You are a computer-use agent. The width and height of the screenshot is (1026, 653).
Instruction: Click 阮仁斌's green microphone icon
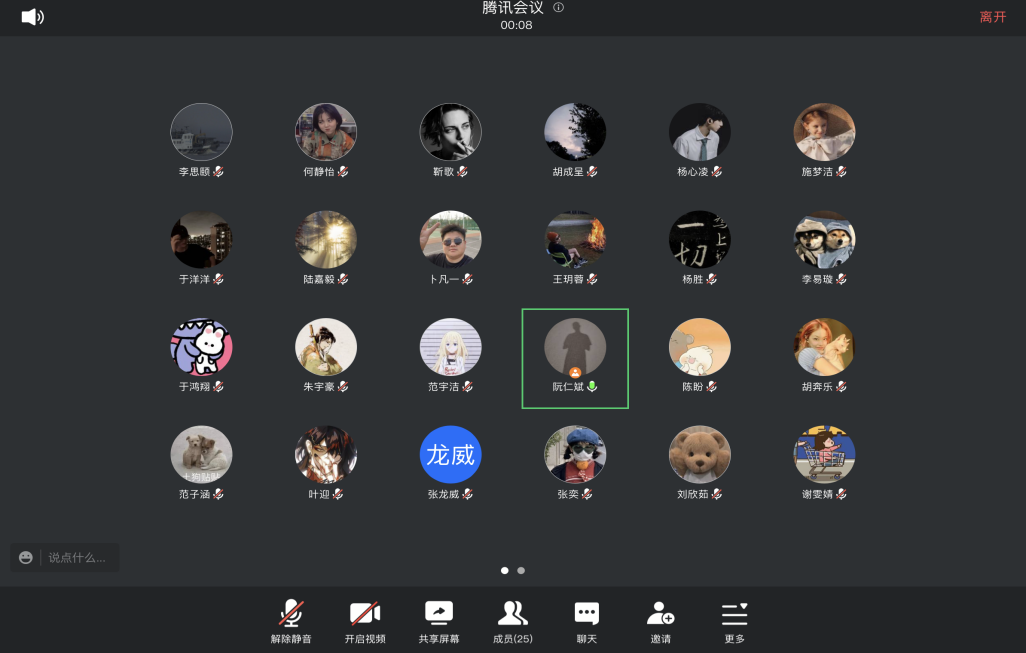(x=592, y=387)
